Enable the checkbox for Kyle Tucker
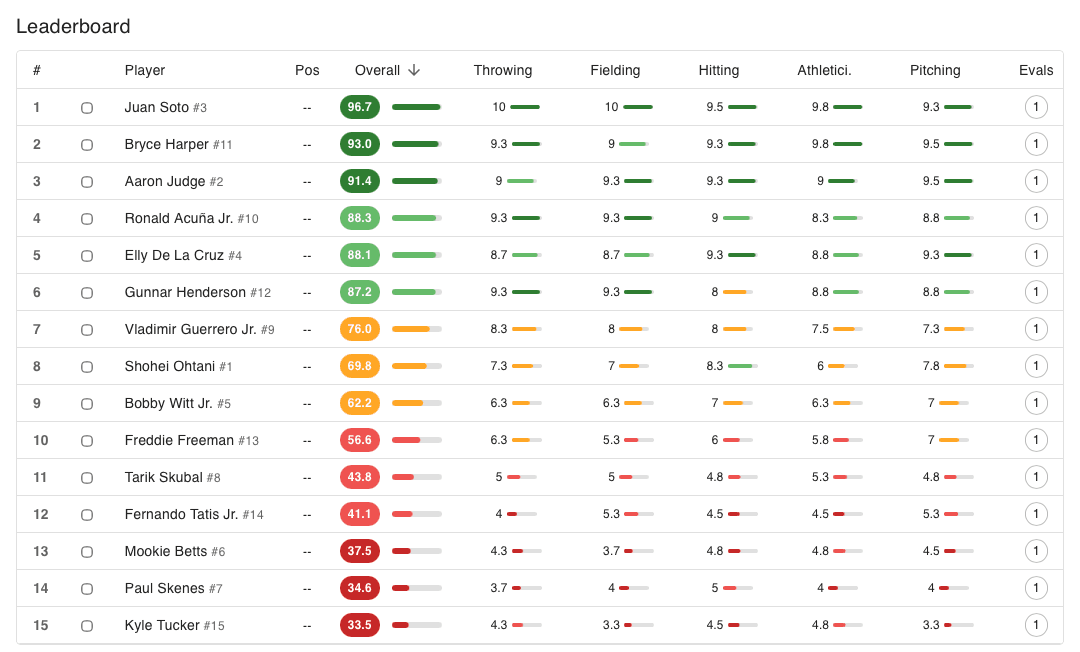 point(87,625)
